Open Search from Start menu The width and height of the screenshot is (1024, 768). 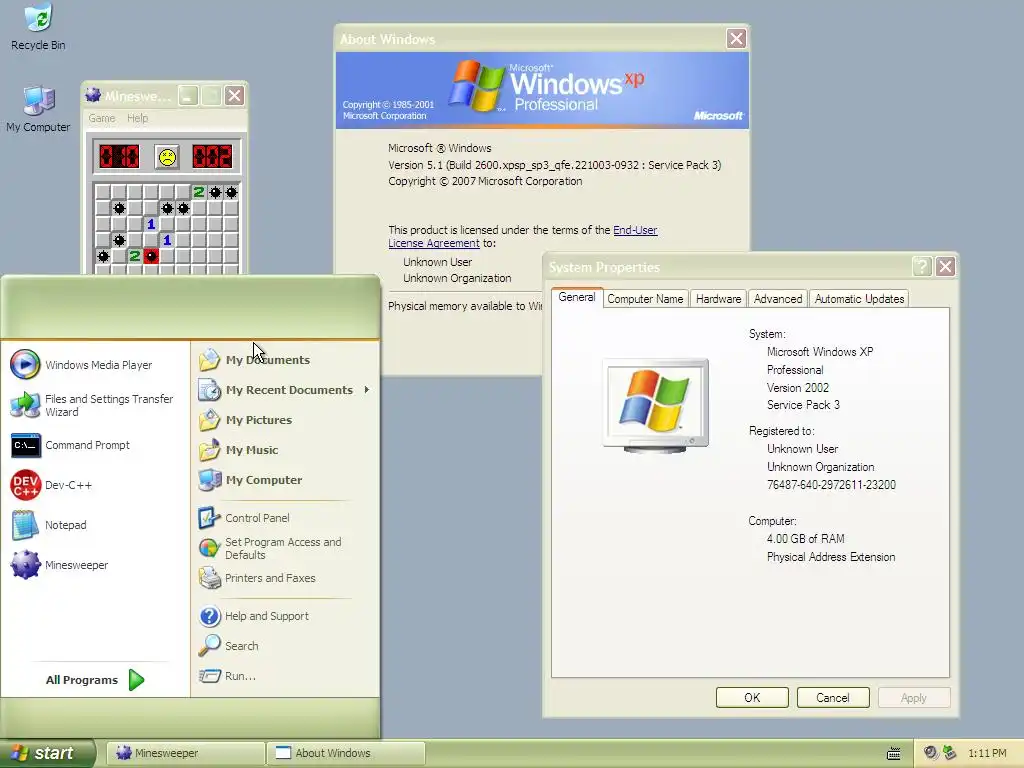pyautogui.click(x=229, y=646)
